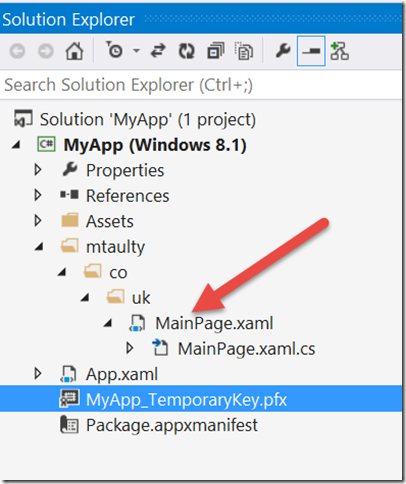406x484 pixels.
Task: Click Sync with Active Document icon
Action: (158, 51)
